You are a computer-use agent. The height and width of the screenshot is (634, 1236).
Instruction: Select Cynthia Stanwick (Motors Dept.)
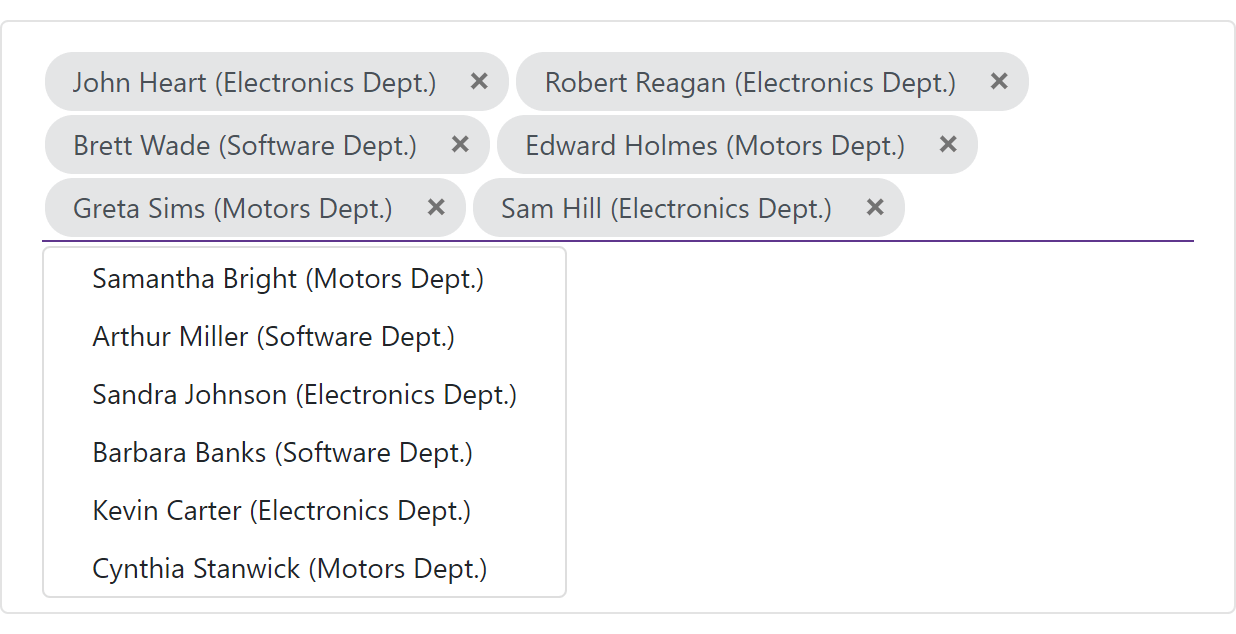(x=289, y=569)
